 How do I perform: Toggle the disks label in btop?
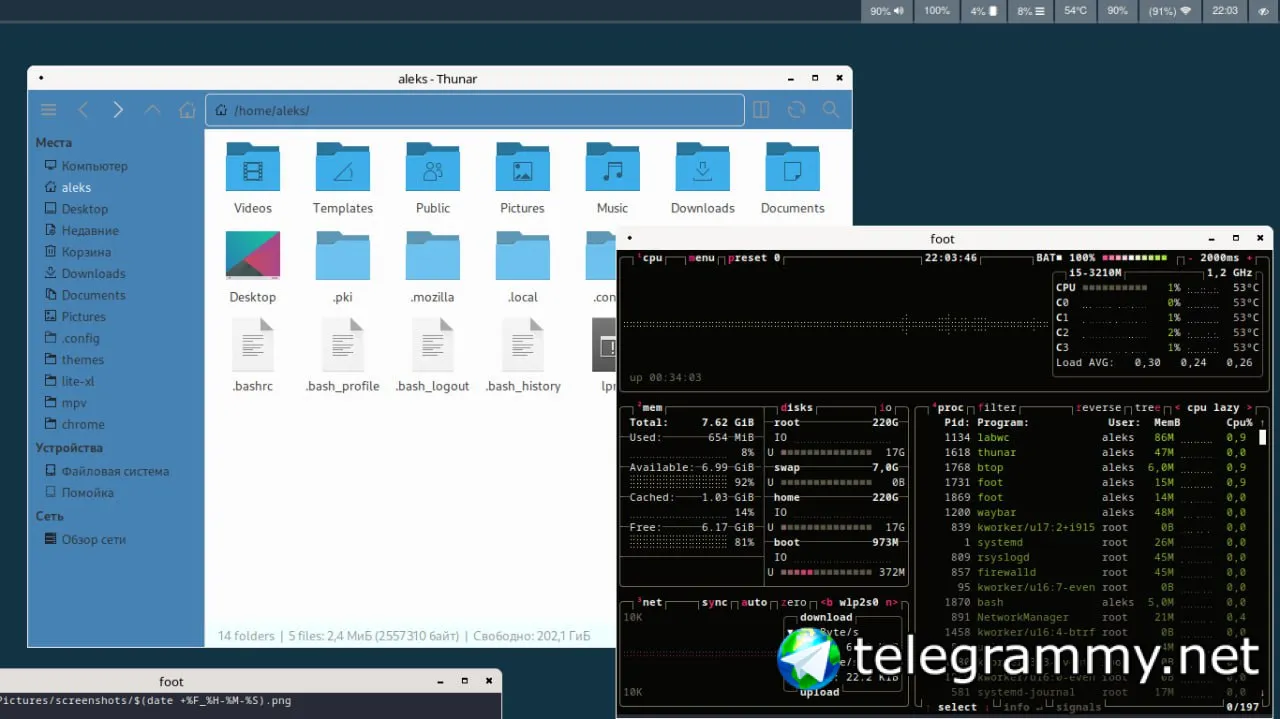[796, 407]
